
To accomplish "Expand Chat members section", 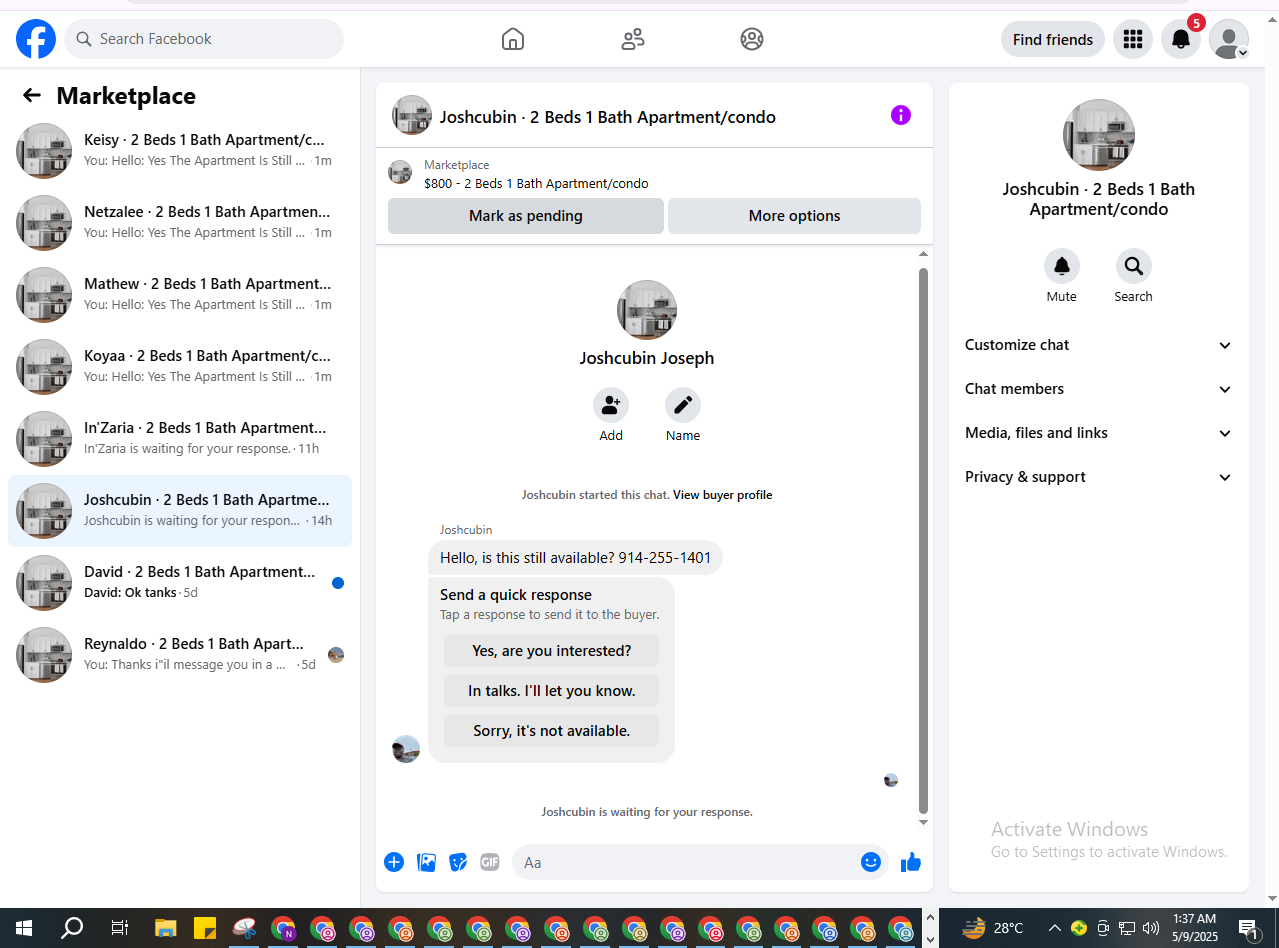I will tap(1098, 389).
